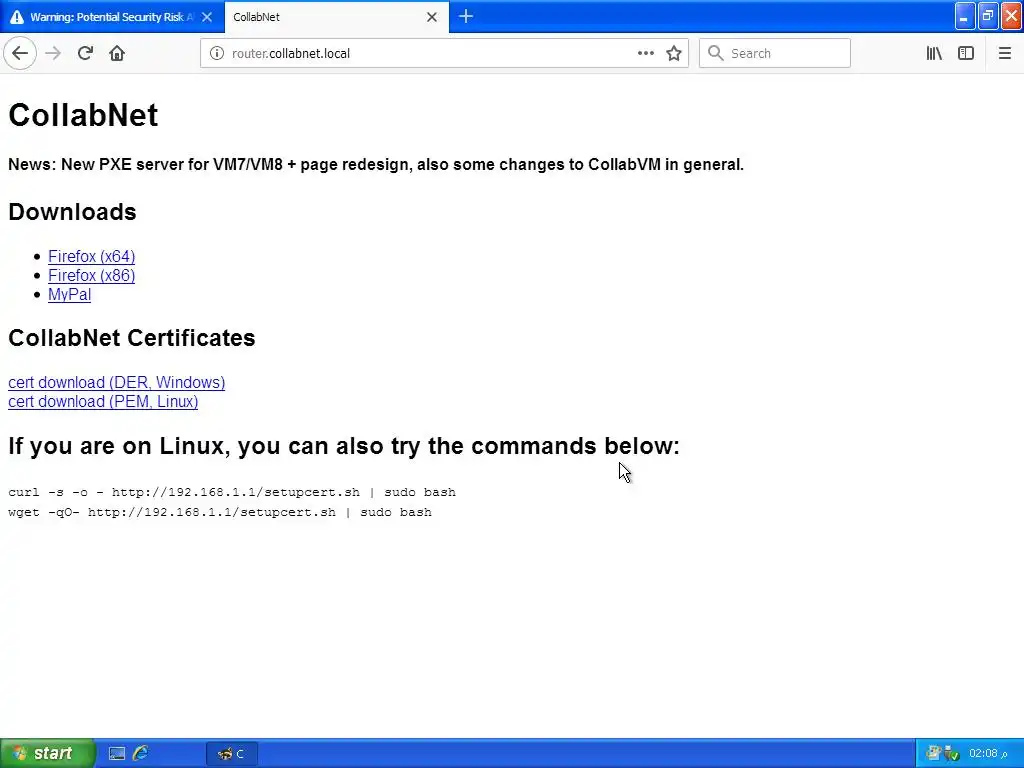Bookmark this page with the star
The height and width of the screenshot is (768, 1024).
click(x=674, y=53)
